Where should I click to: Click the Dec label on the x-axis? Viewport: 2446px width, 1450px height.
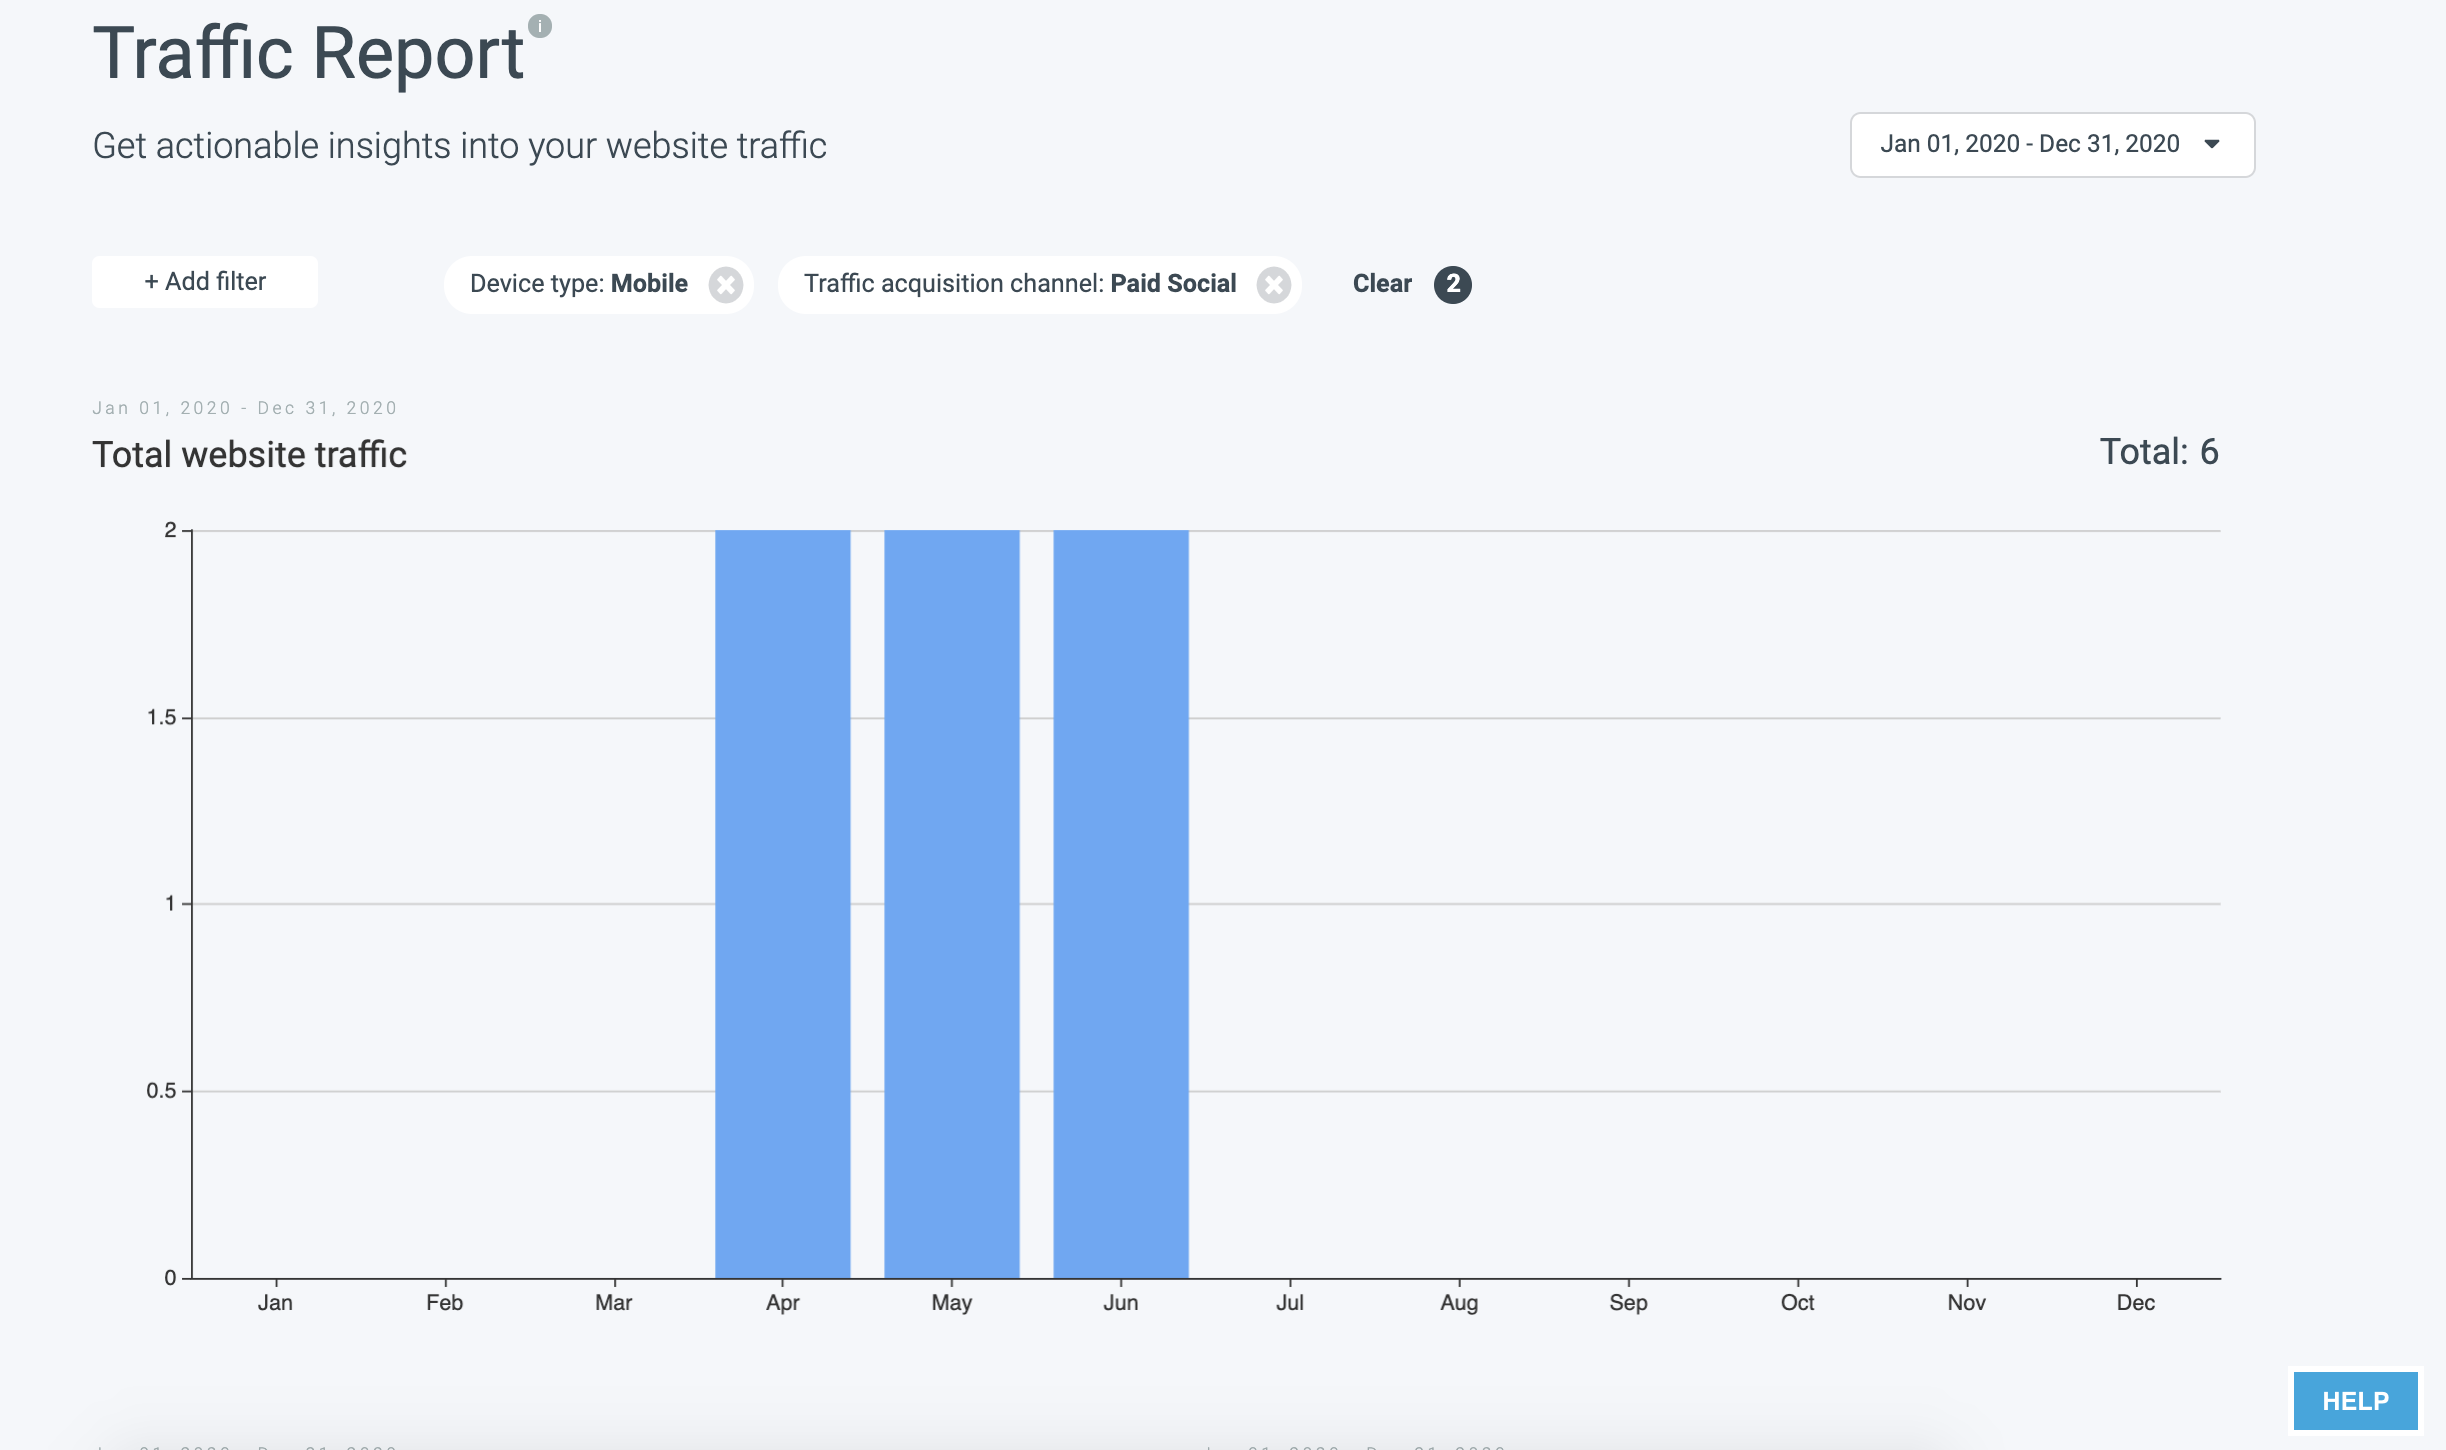pyautogui.click(x=2135, y=1302)
